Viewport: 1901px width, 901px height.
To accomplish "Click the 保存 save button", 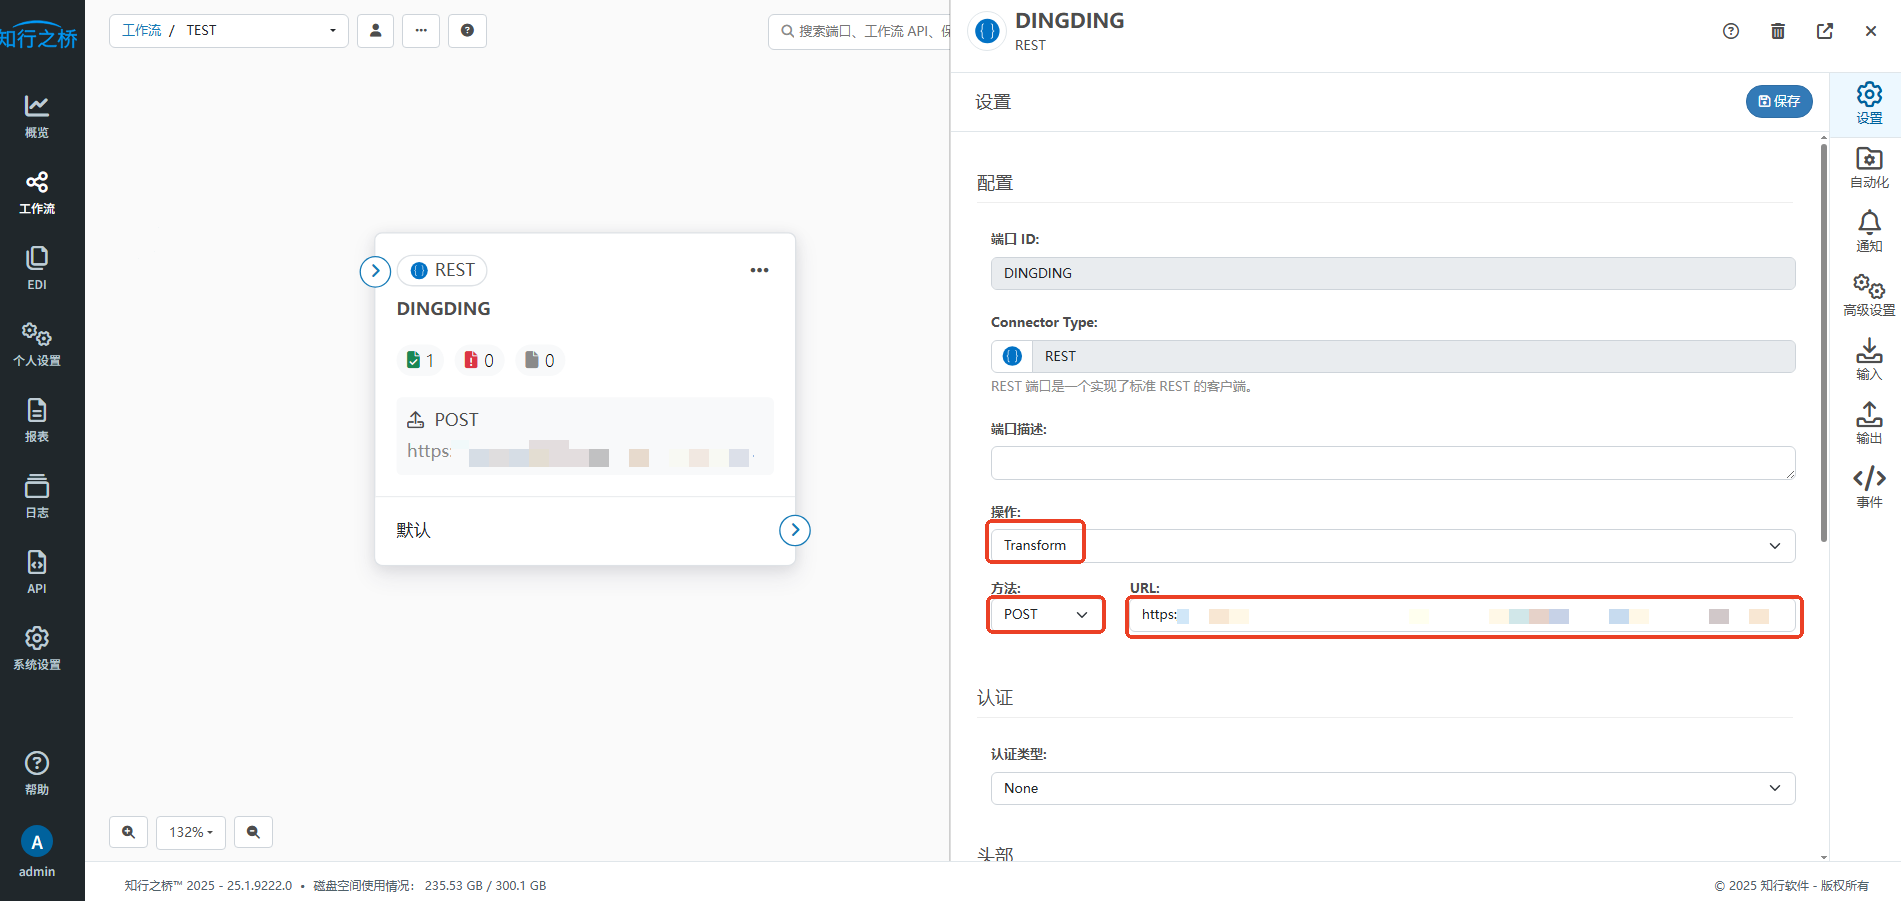I will (1778, 101).
